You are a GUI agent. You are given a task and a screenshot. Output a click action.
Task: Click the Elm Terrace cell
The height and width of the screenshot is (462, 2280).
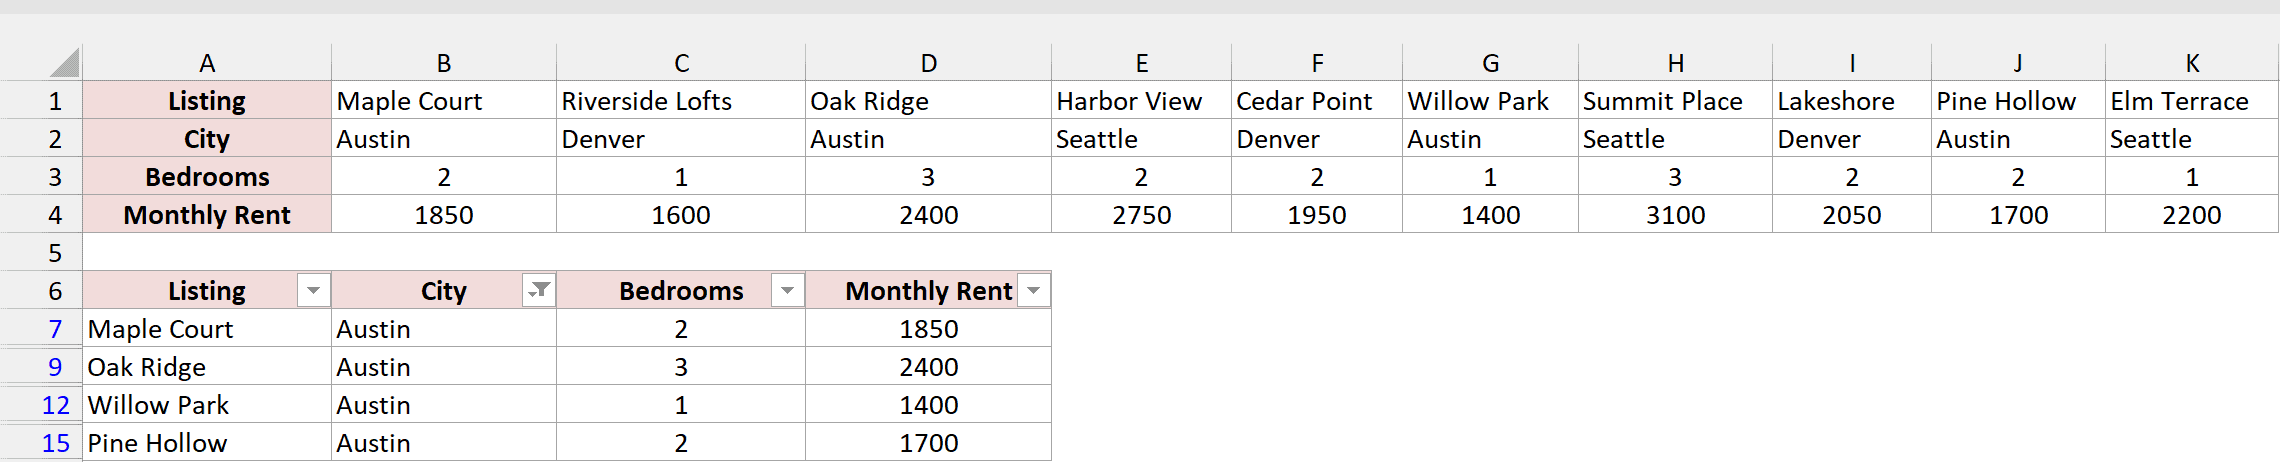(2192, 100)
